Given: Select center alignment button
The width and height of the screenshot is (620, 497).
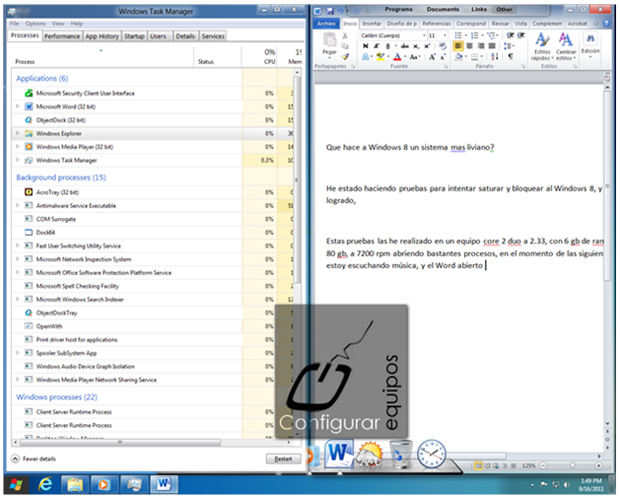Looking at the screenshot, I should coord(469,46).
